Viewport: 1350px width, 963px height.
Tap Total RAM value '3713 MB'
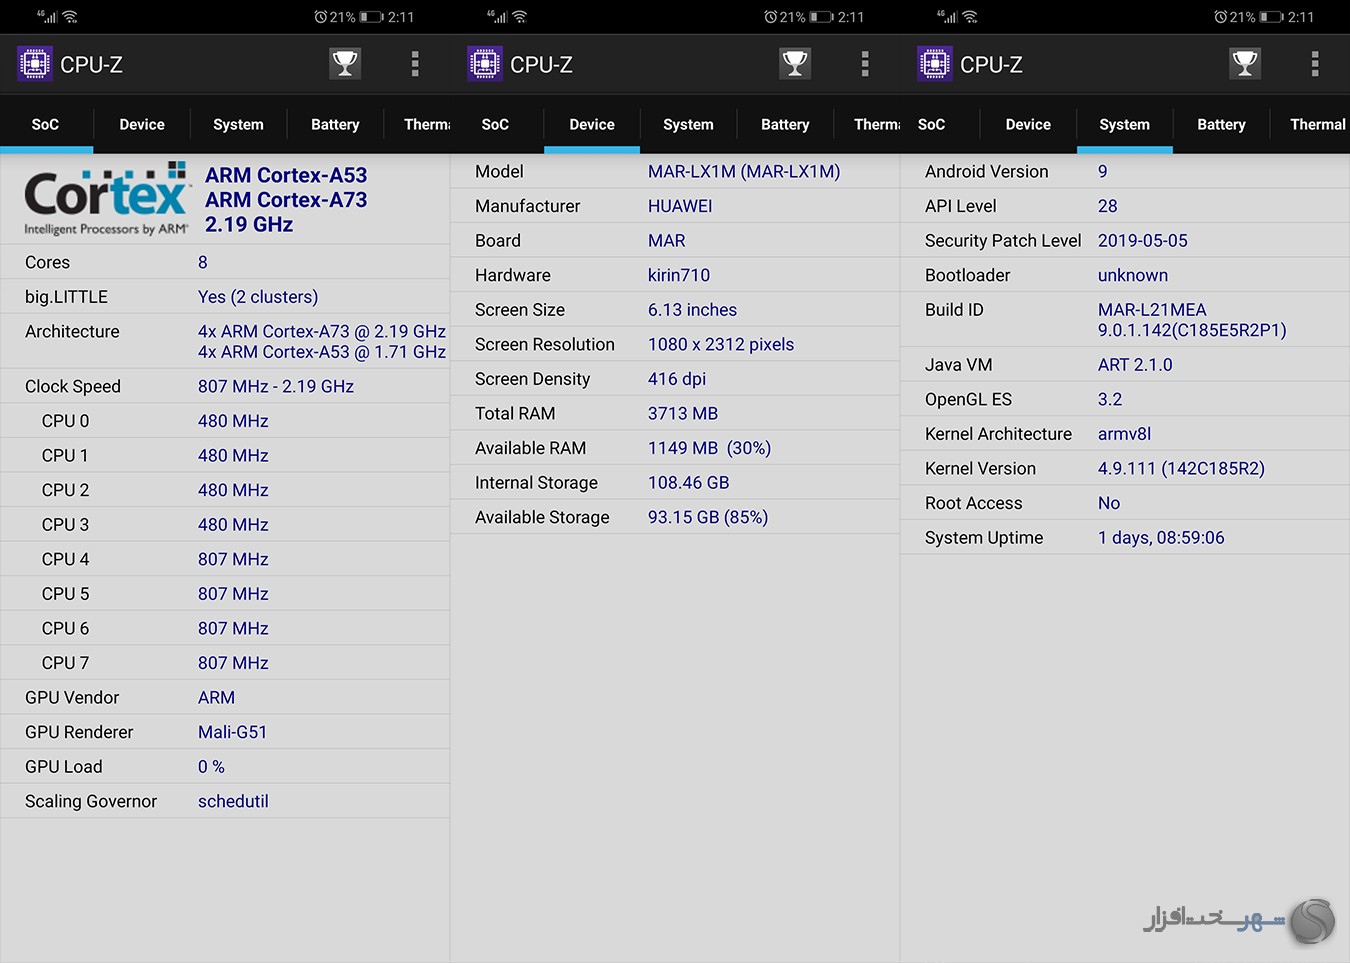point(683,413)
